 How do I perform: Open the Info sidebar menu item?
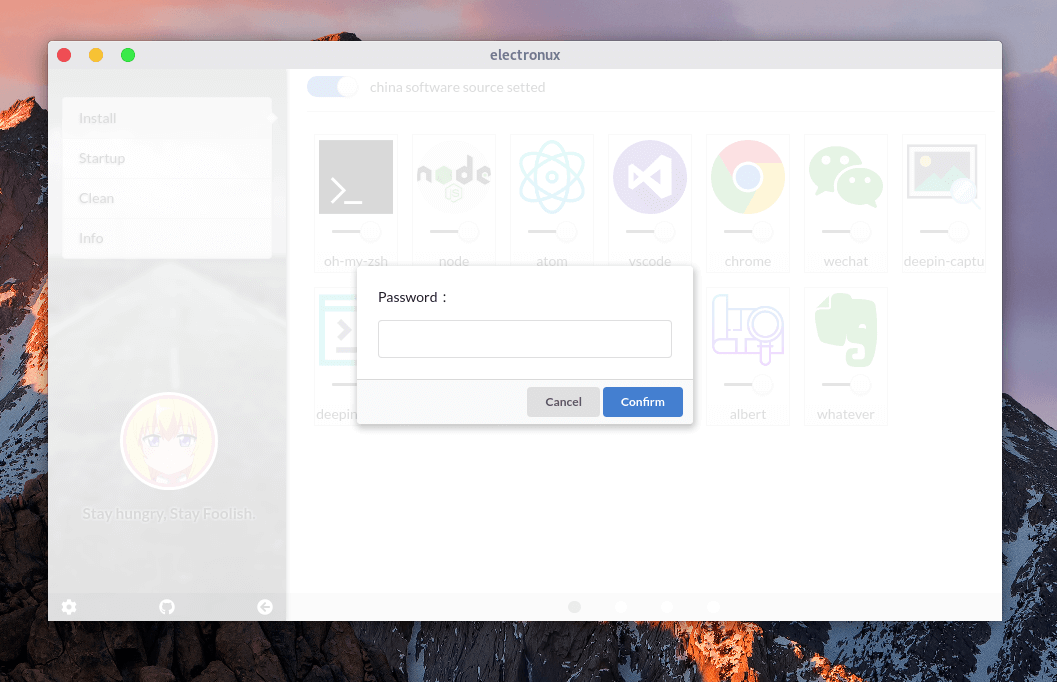[166, 238]
